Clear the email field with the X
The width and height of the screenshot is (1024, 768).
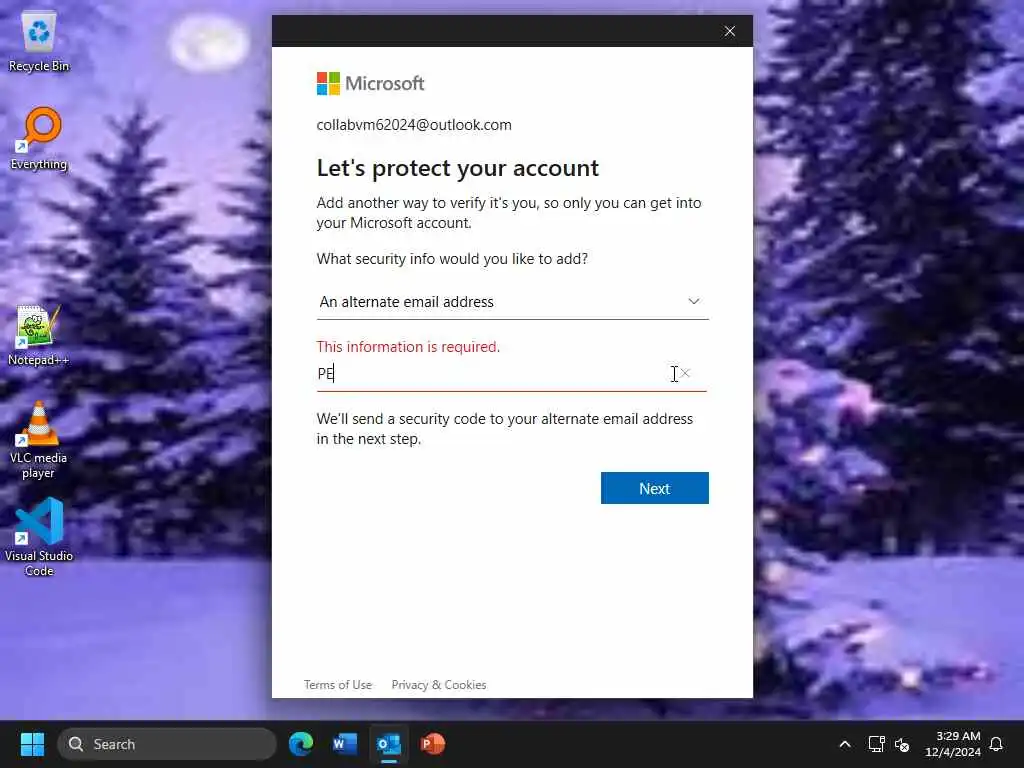point(685,373)
